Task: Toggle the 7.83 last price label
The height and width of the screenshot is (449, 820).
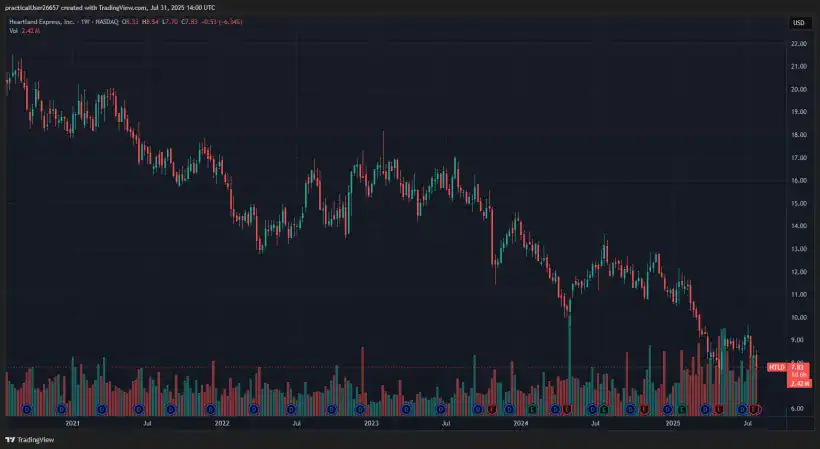Action: 799,367
